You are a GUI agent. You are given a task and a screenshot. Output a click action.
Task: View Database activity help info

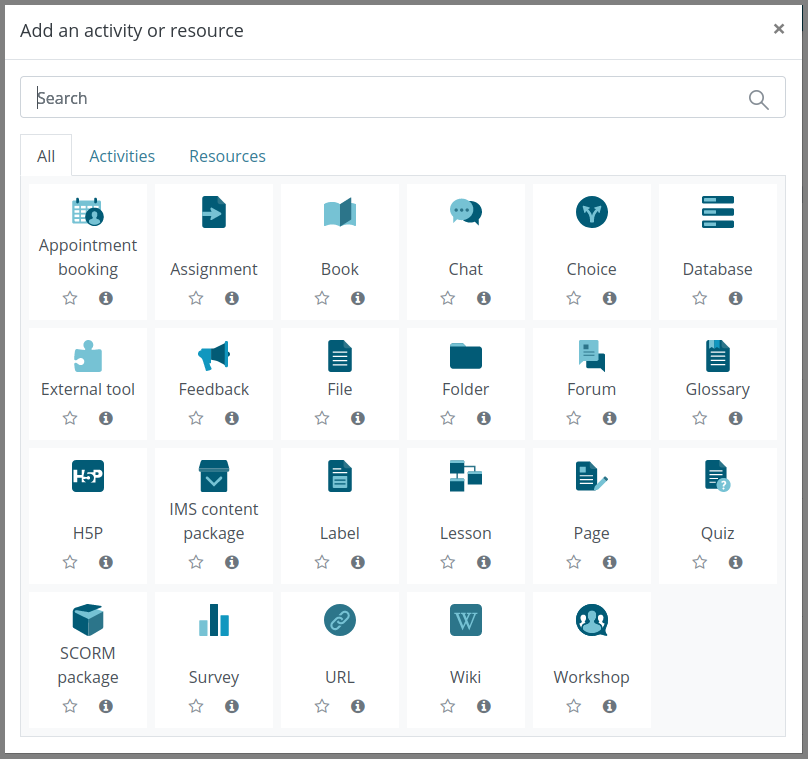(x=735, y=298)
